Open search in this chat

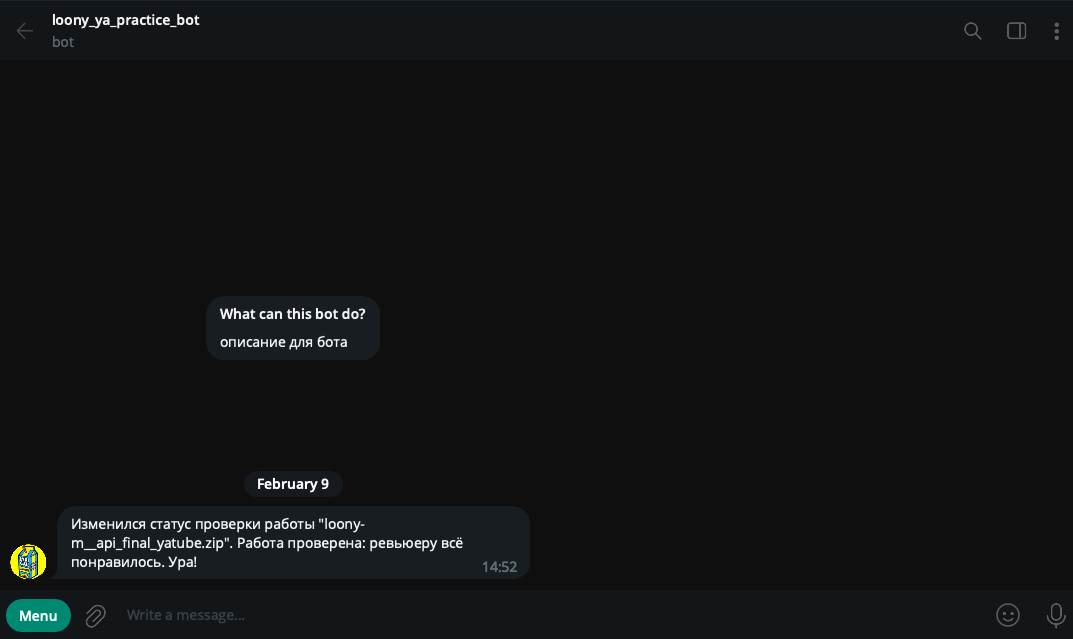click(x=972, y=31)
